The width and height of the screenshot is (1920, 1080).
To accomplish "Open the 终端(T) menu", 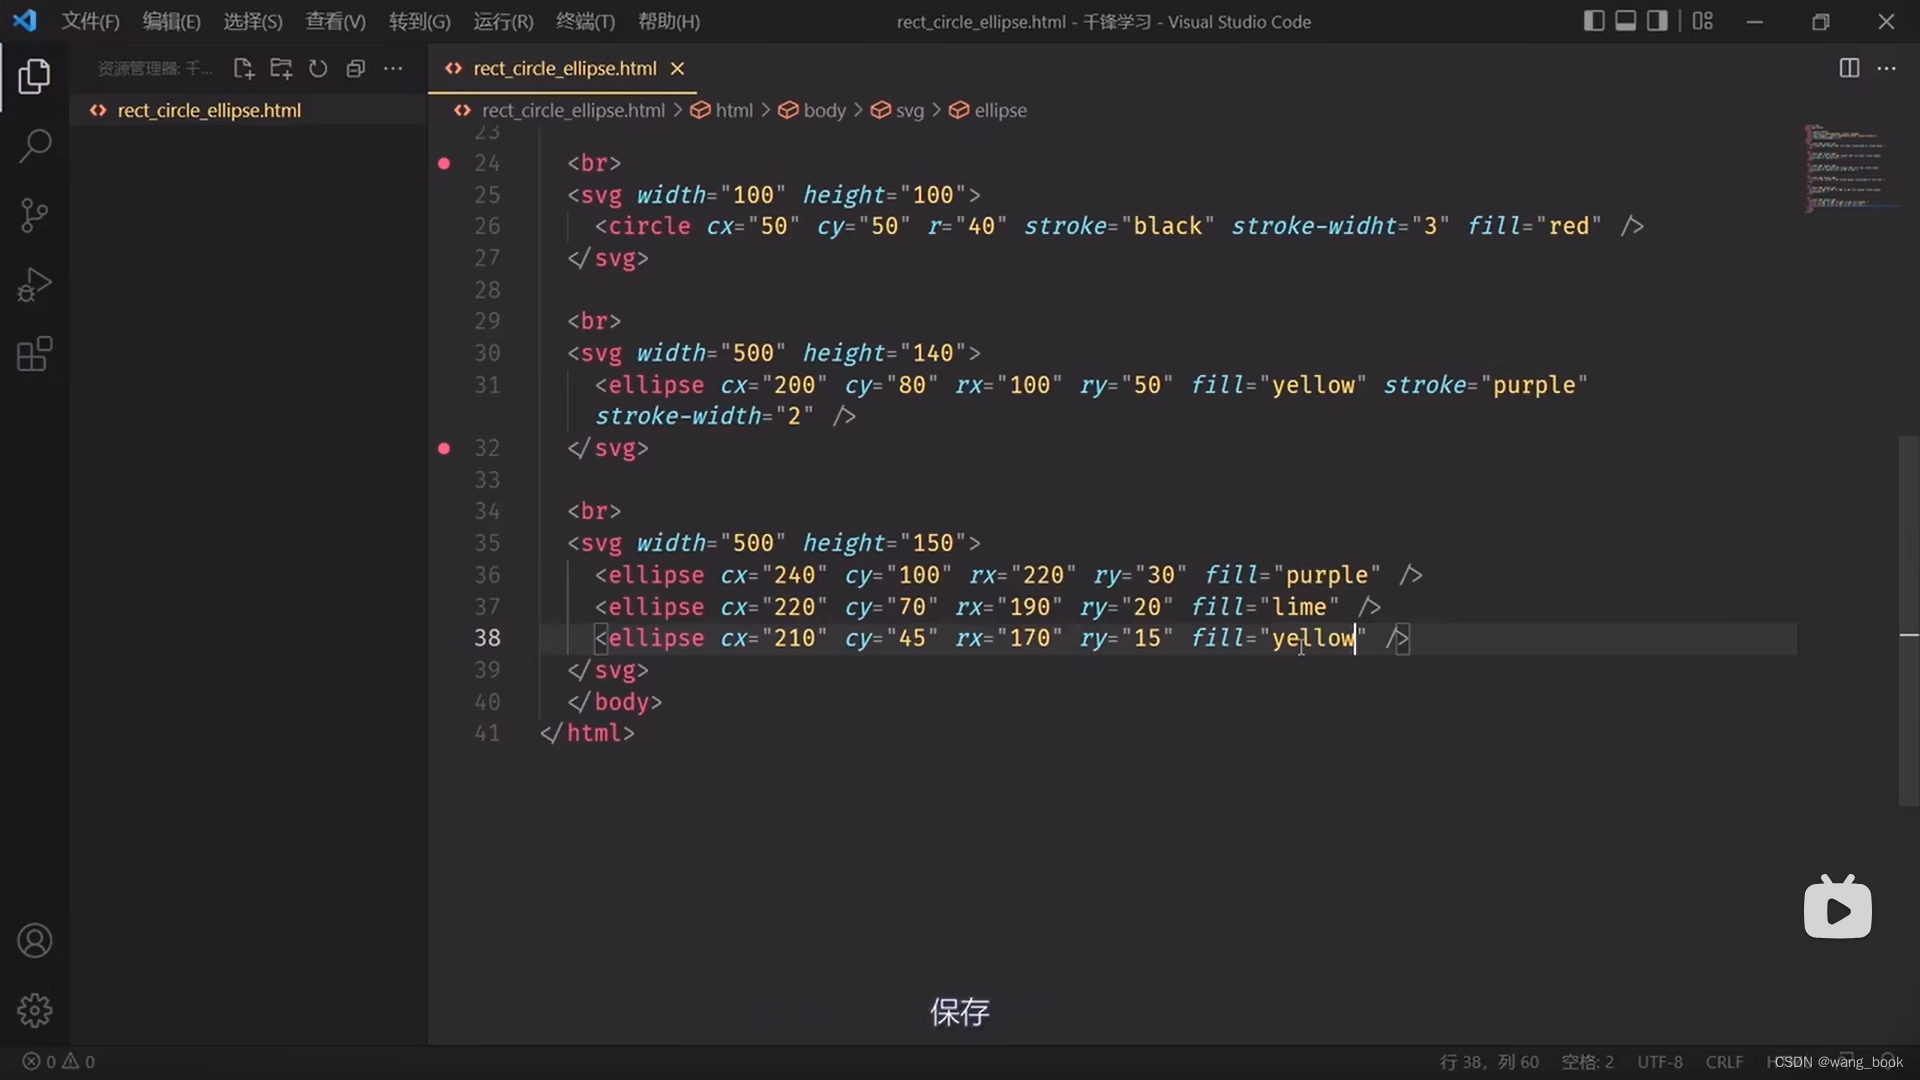I will pos(585,21).
